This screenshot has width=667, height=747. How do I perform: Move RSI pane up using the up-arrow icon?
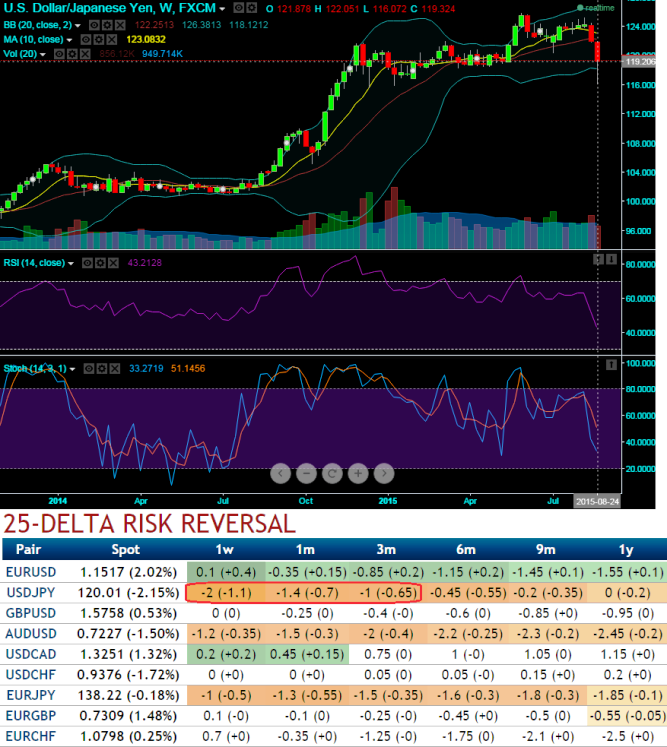(x=598, y=260)
